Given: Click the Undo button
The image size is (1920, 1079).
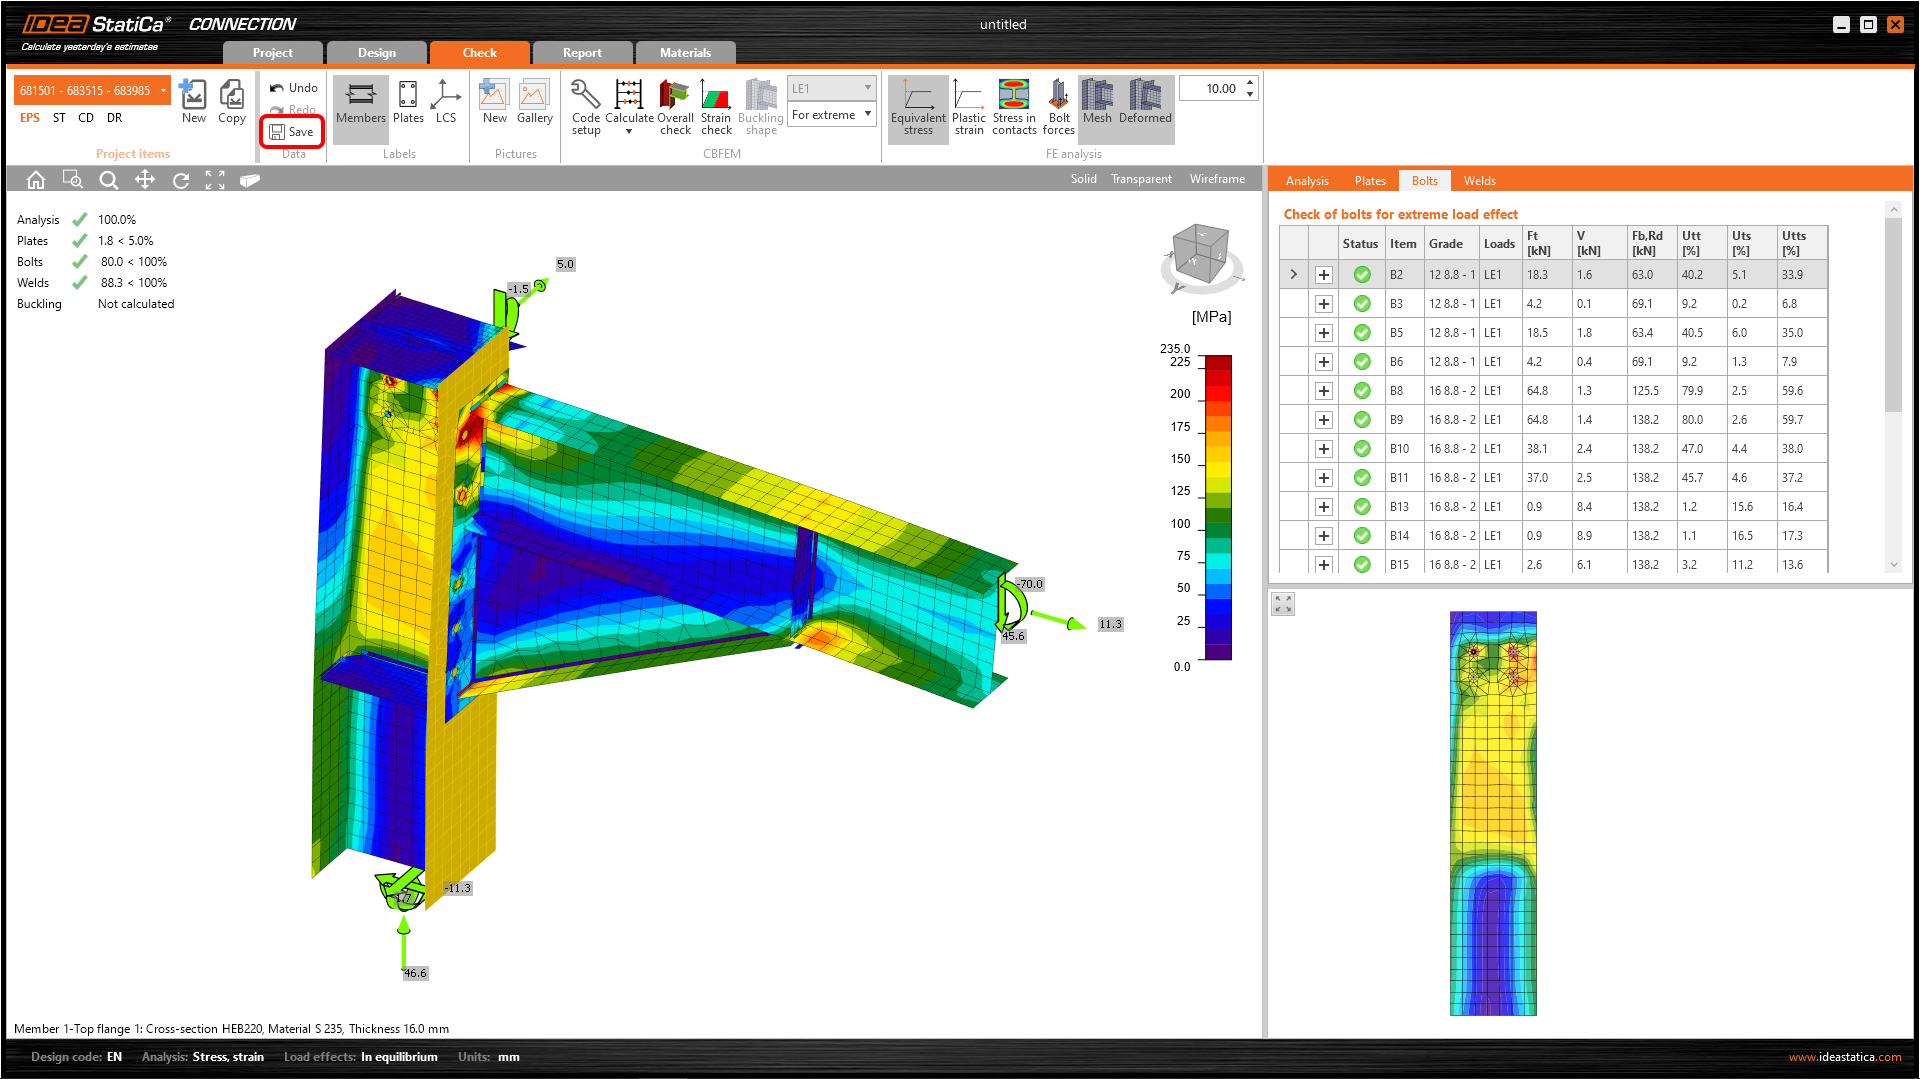Looking at the screenshot, I should pyautogui.click(x=291, y=87).
